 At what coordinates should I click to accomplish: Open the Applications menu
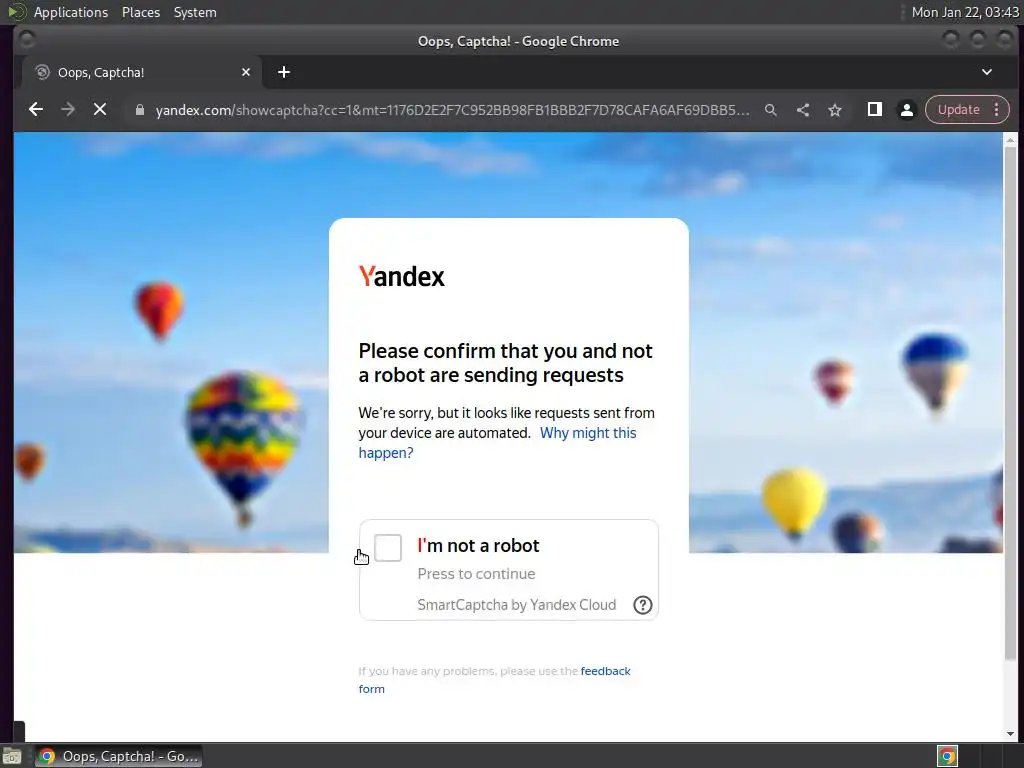pyautogui.click(x=71, y=12)
